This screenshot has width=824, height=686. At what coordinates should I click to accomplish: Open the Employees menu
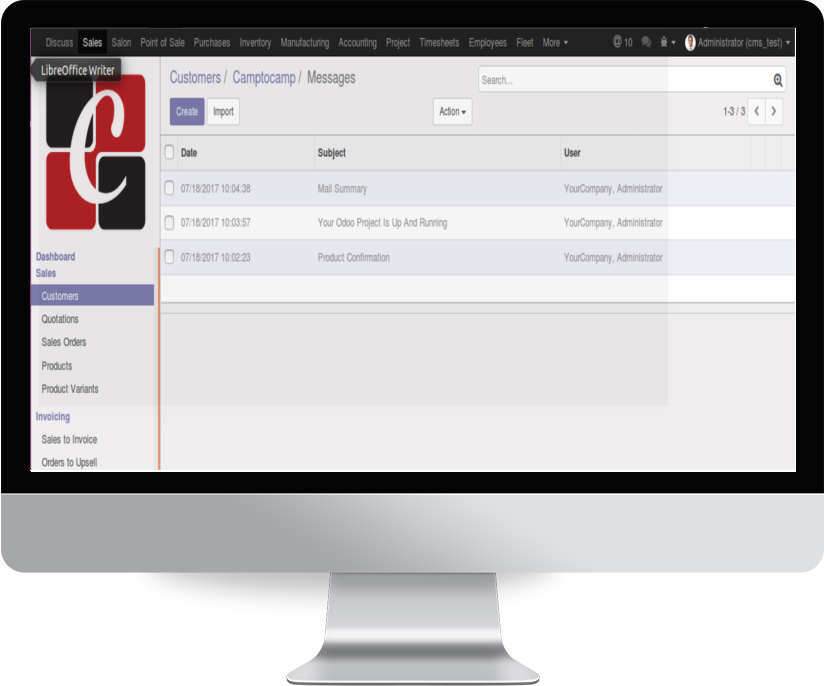pyautogui.click(x=488, y=43)
